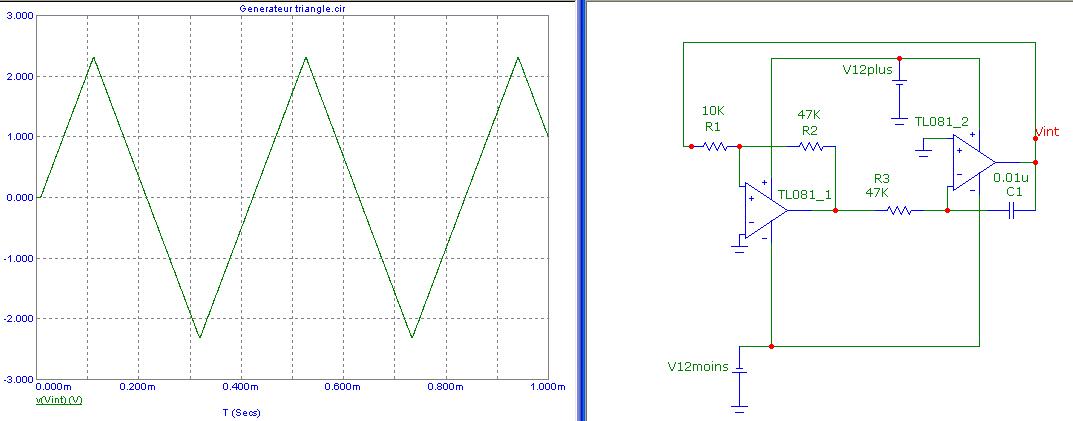
Task: Click the R2 name label
Action: [810, 130]
